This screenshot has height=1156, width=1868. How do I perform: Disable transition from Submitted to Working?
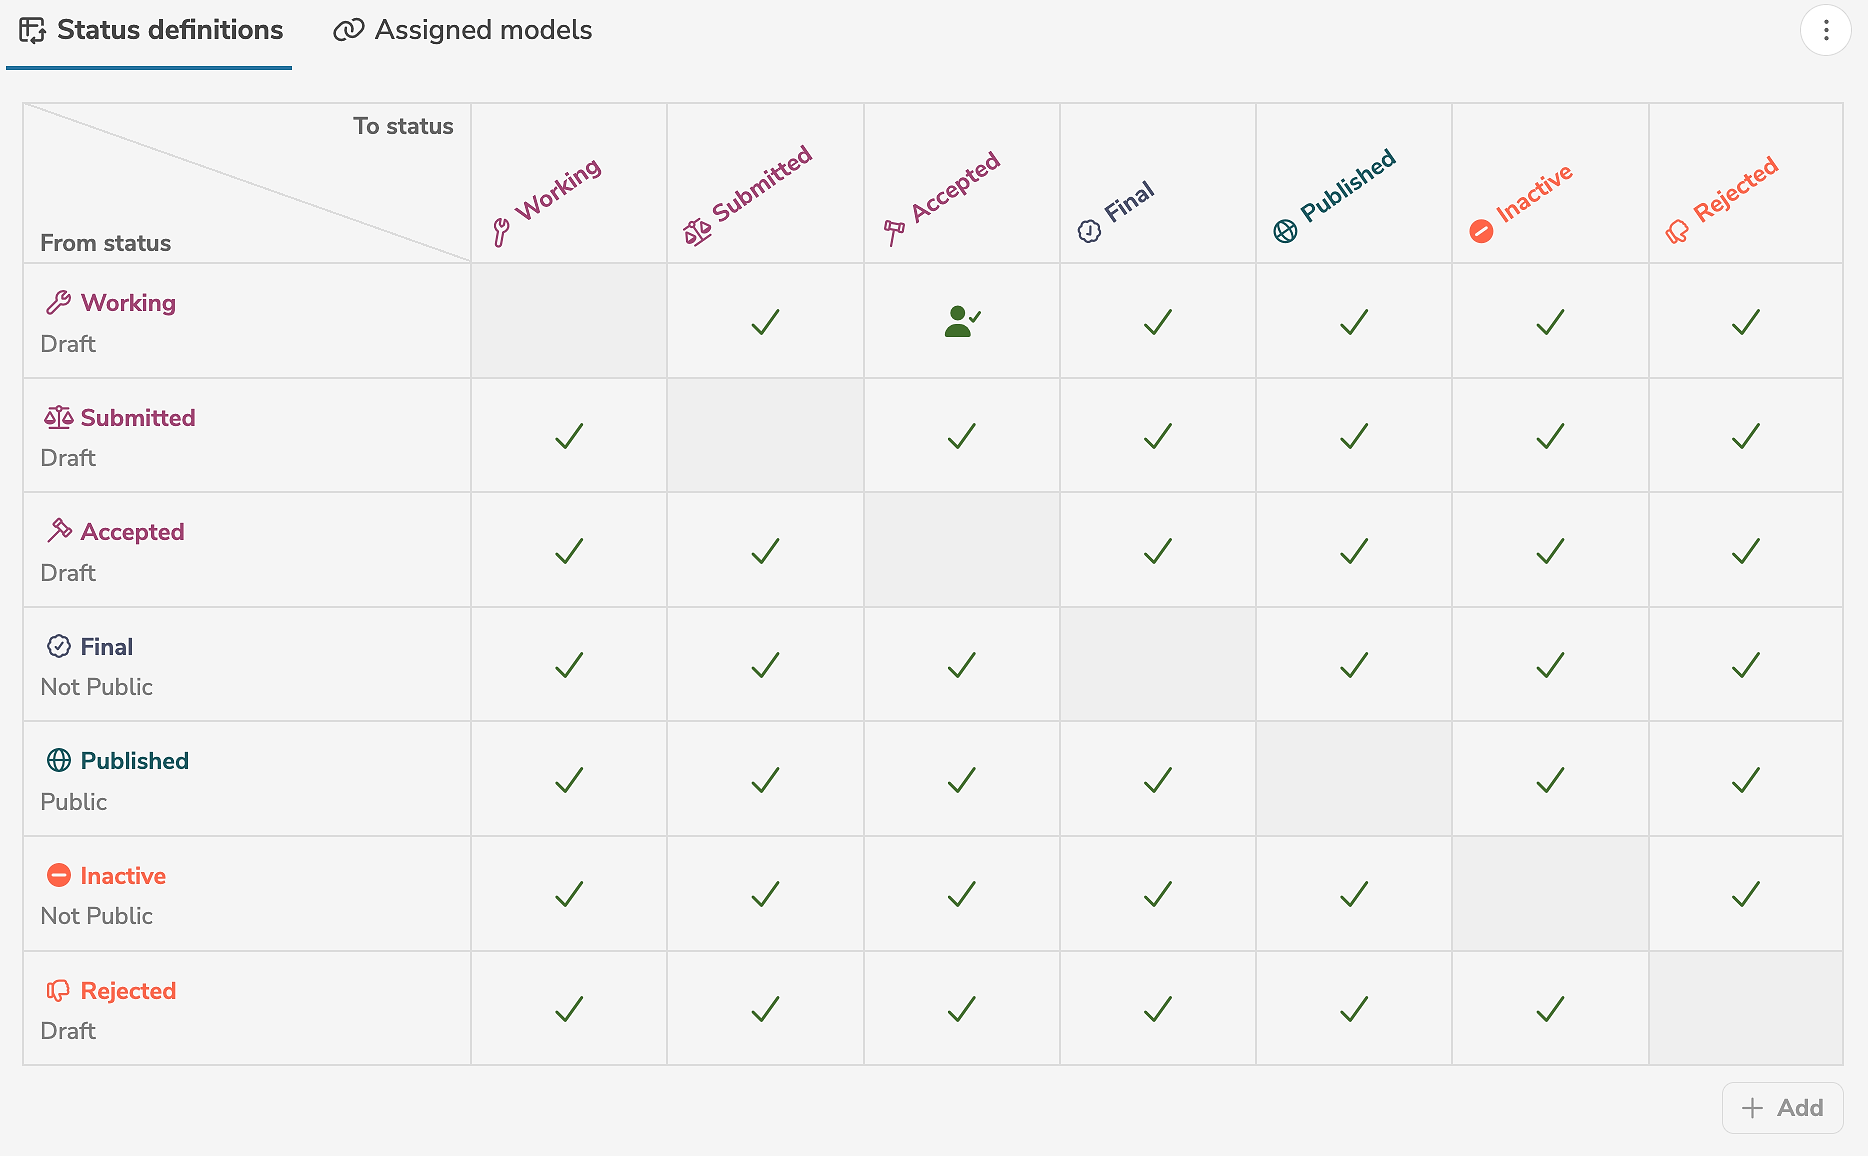pyautogui.click(x=568, y=435)
